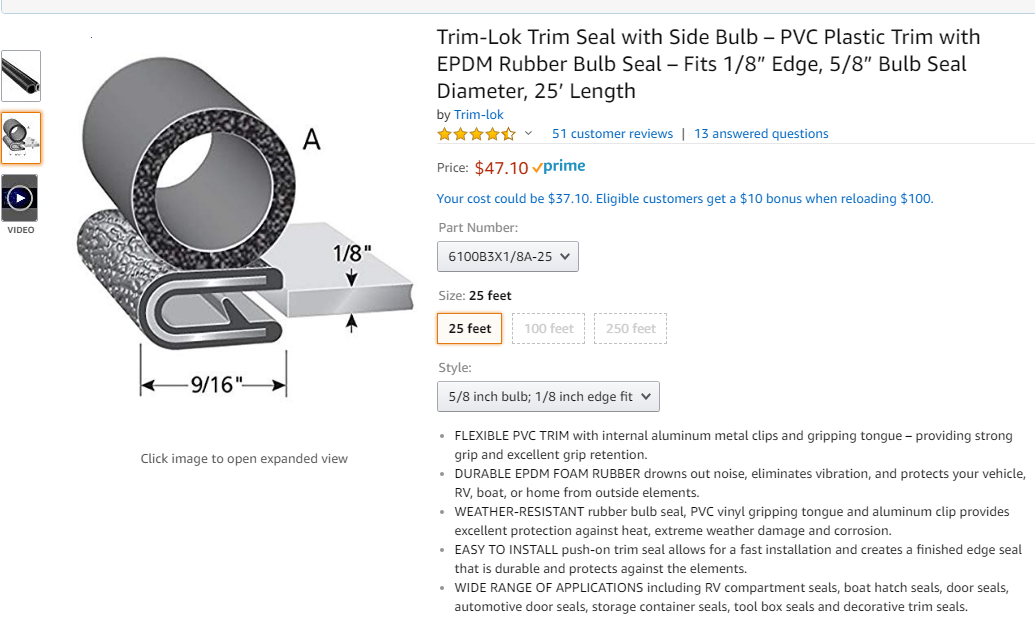Viewport: 1035px width, 625px height.
Task: Click the Part Number dropdown arrow
Action: coord(565,257)
